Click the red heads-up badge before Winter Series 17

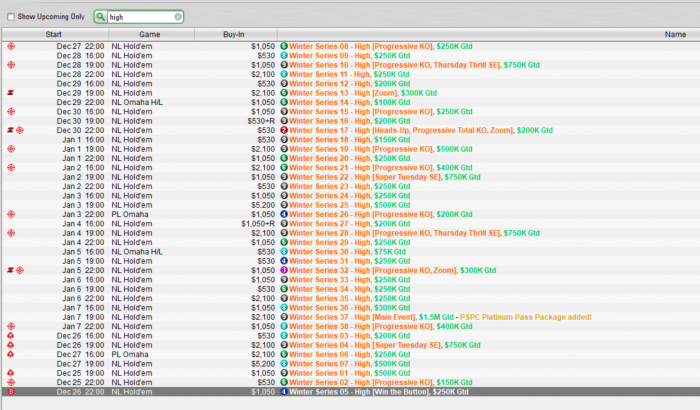(x=283, y=130)
